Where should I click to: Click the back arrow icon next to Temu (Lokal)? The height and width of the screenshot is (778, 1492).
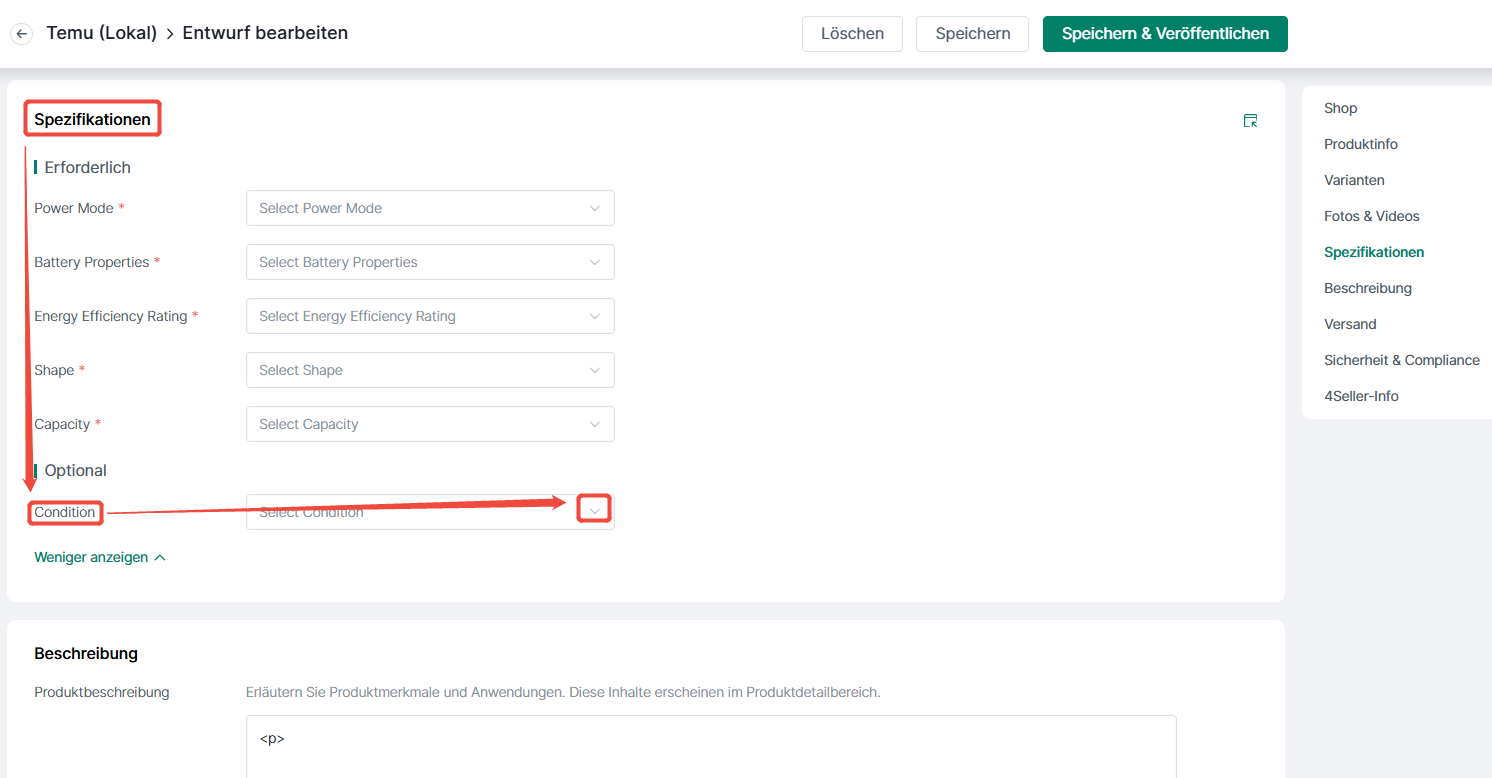pyautogui.click(x=21, y=34)
